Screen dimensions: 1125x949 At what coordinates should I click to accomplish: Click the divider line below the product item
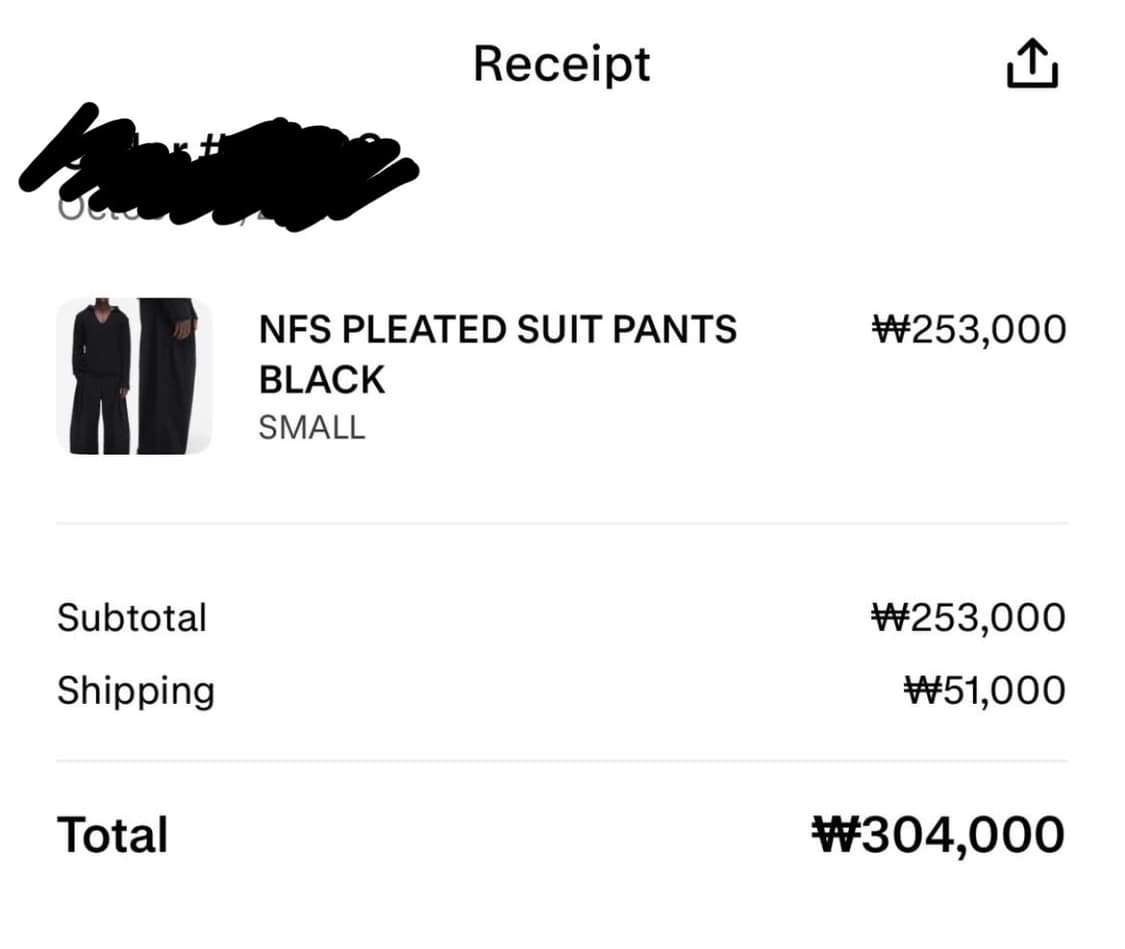pos(561,523)
